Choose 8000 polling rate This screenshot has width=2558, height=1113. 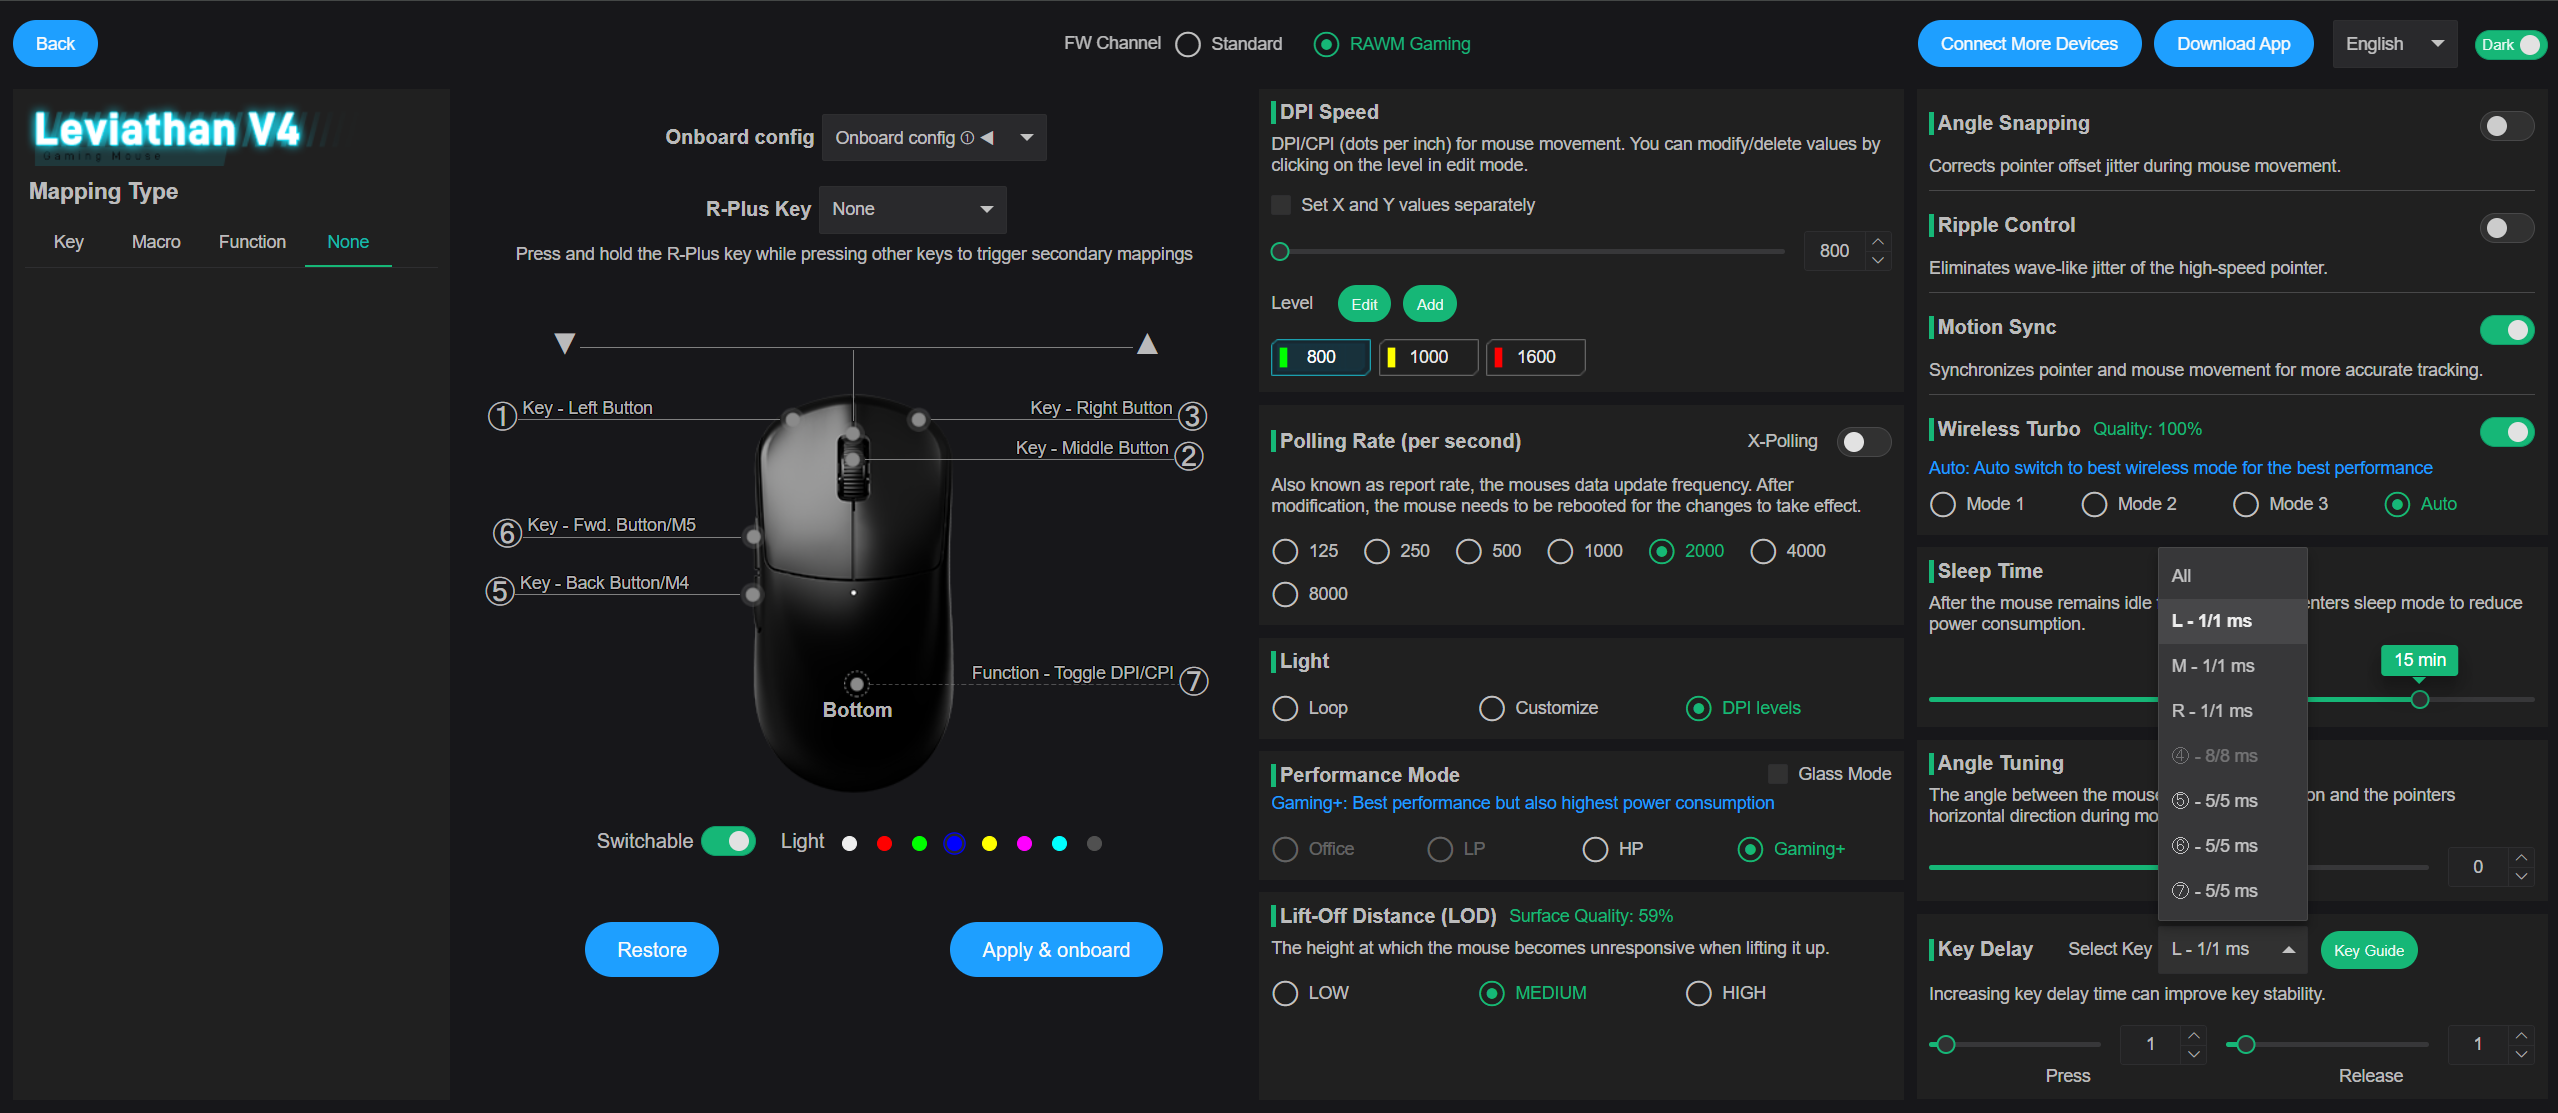[x=1285, y=594]
